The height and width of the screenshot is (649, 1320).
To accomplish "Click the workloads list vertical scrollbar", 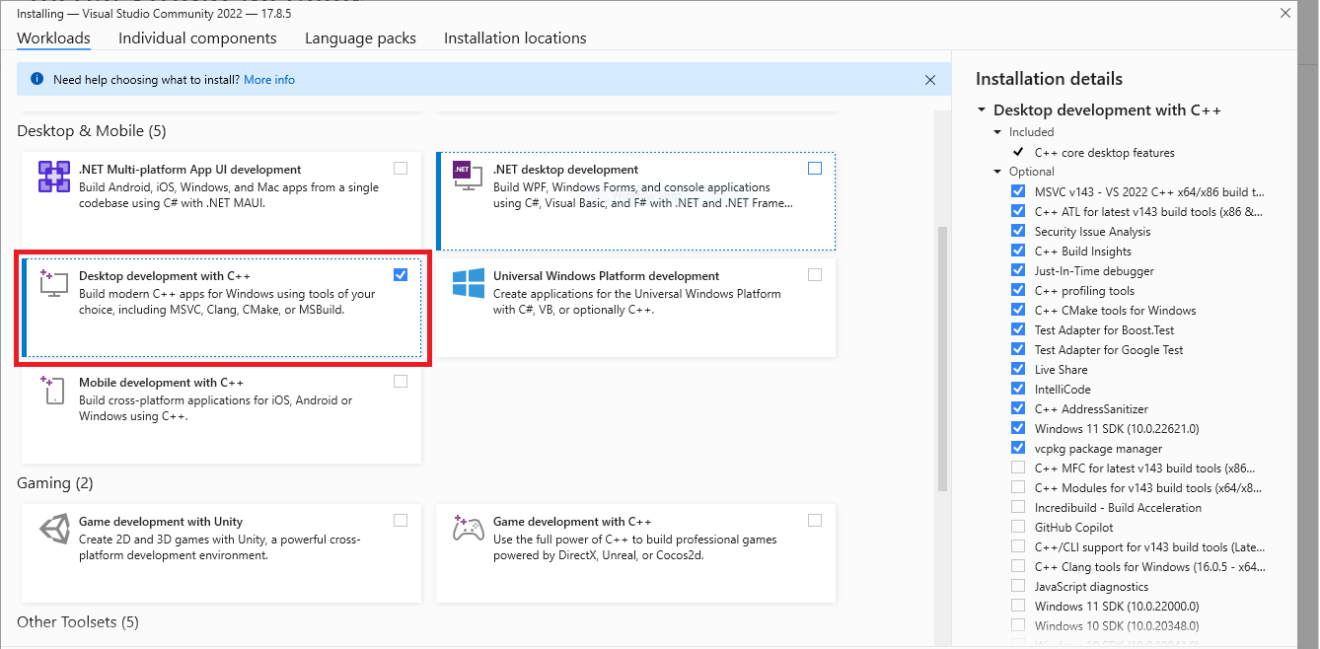I will click(941, 360).
